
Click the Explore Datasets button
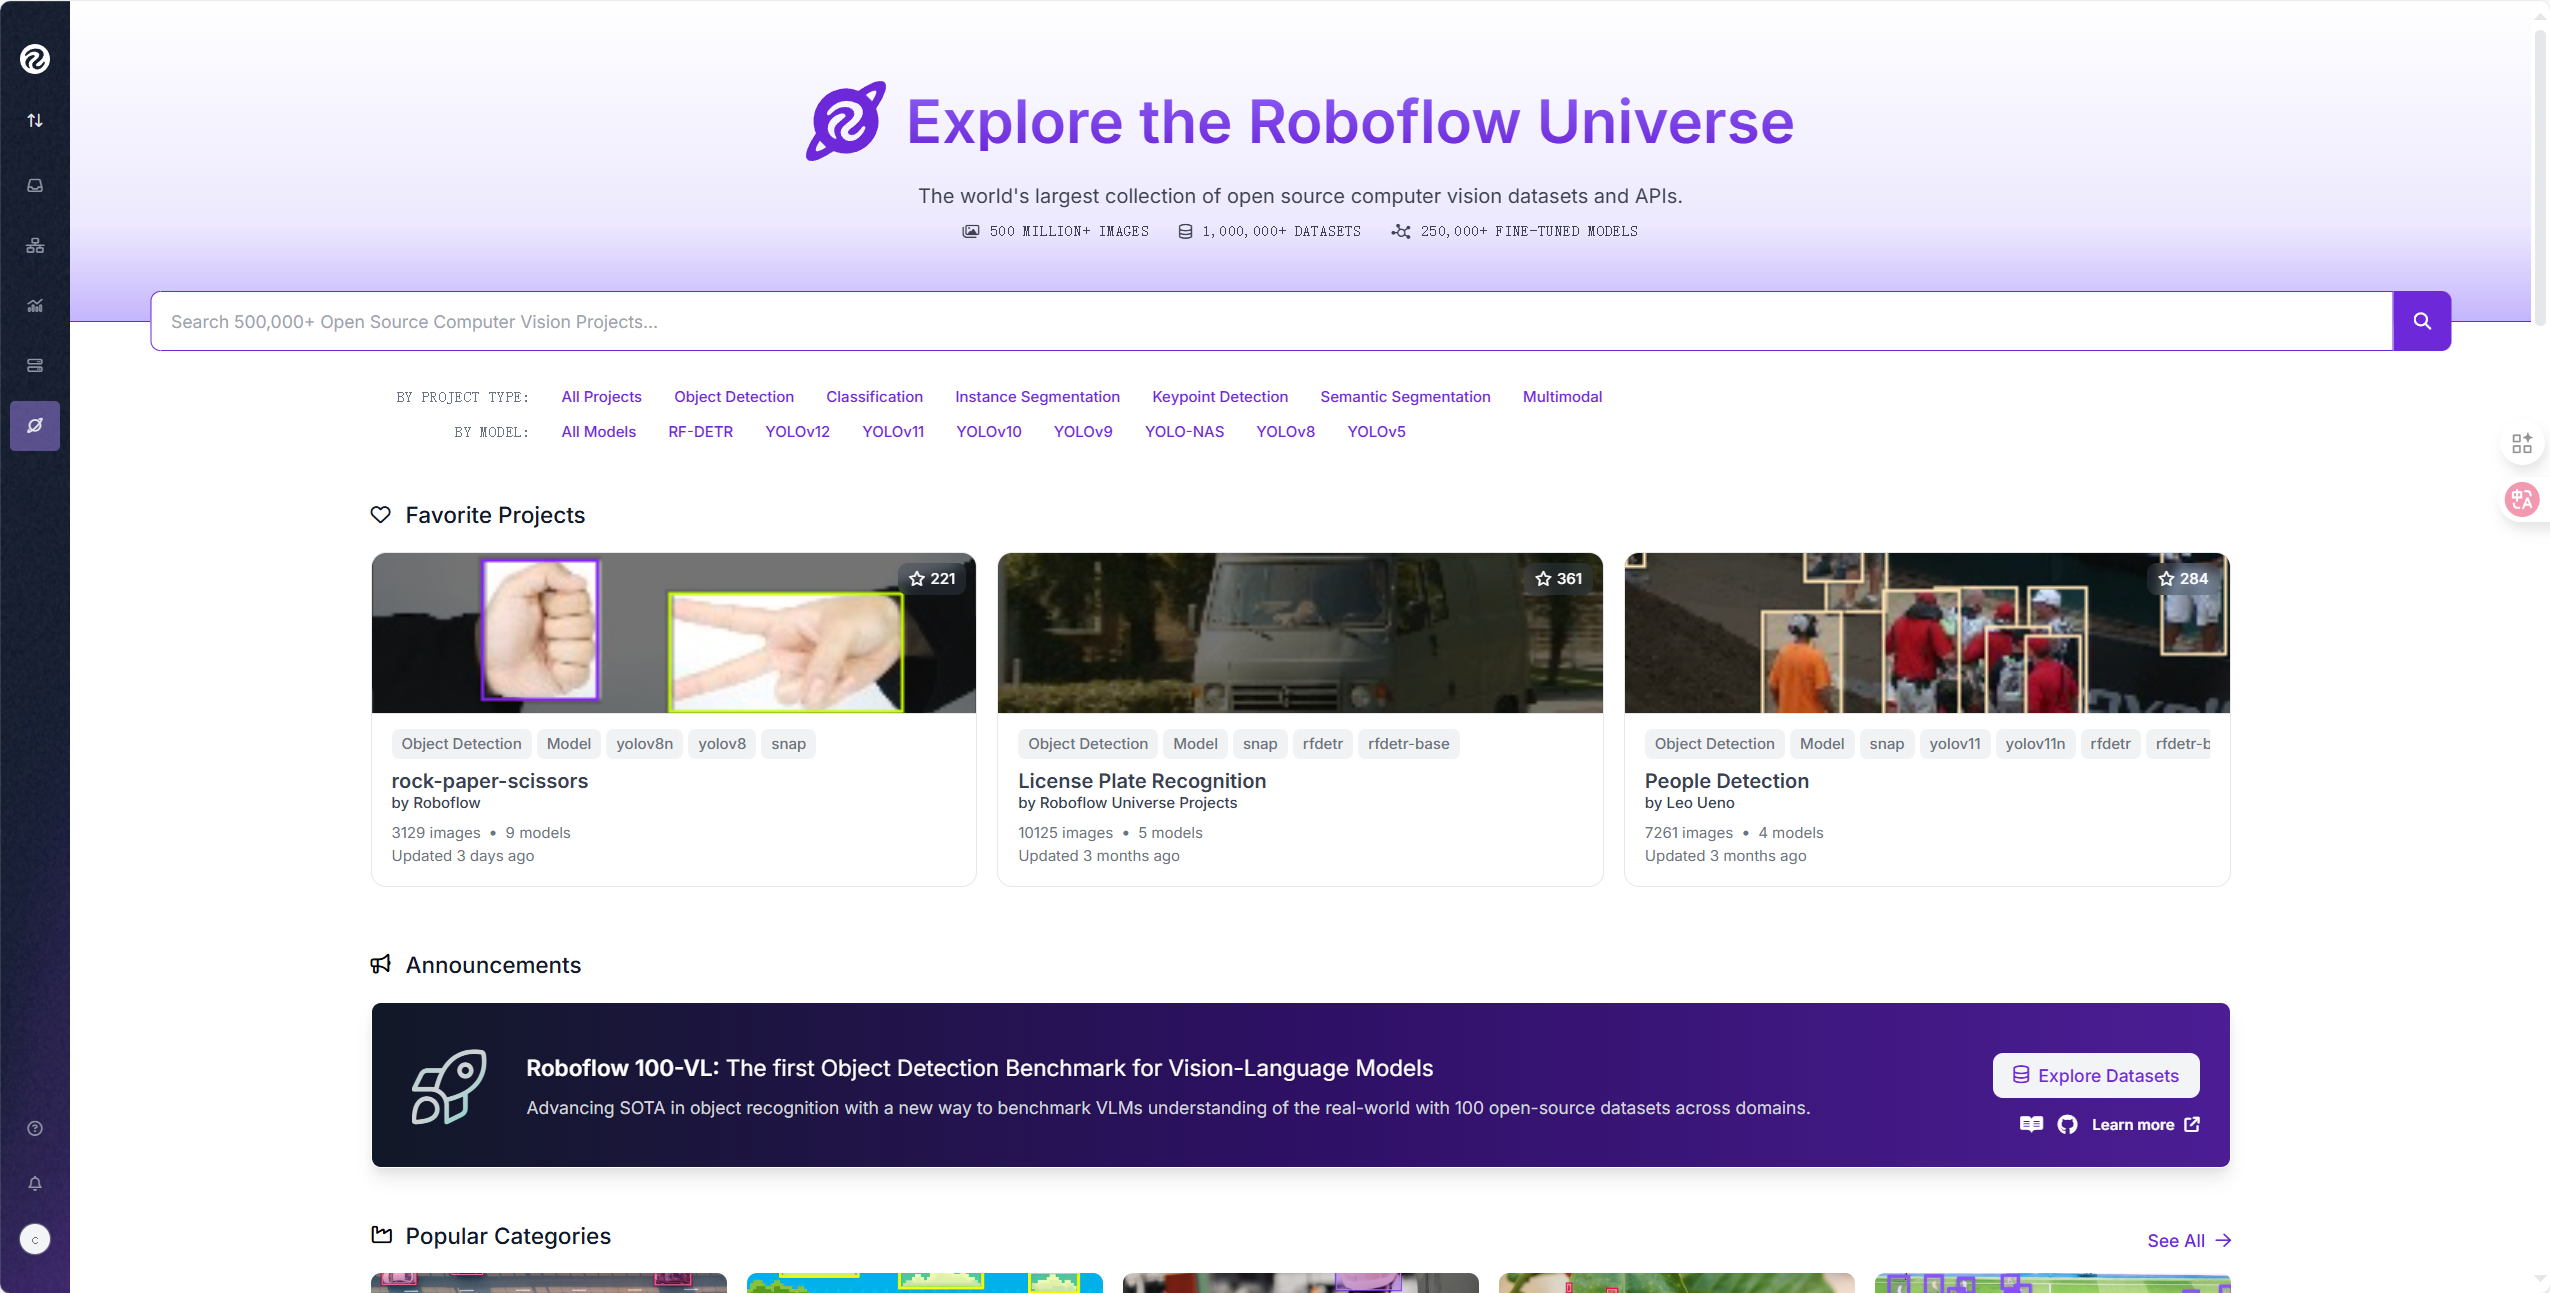(x=2095, y=1076)
